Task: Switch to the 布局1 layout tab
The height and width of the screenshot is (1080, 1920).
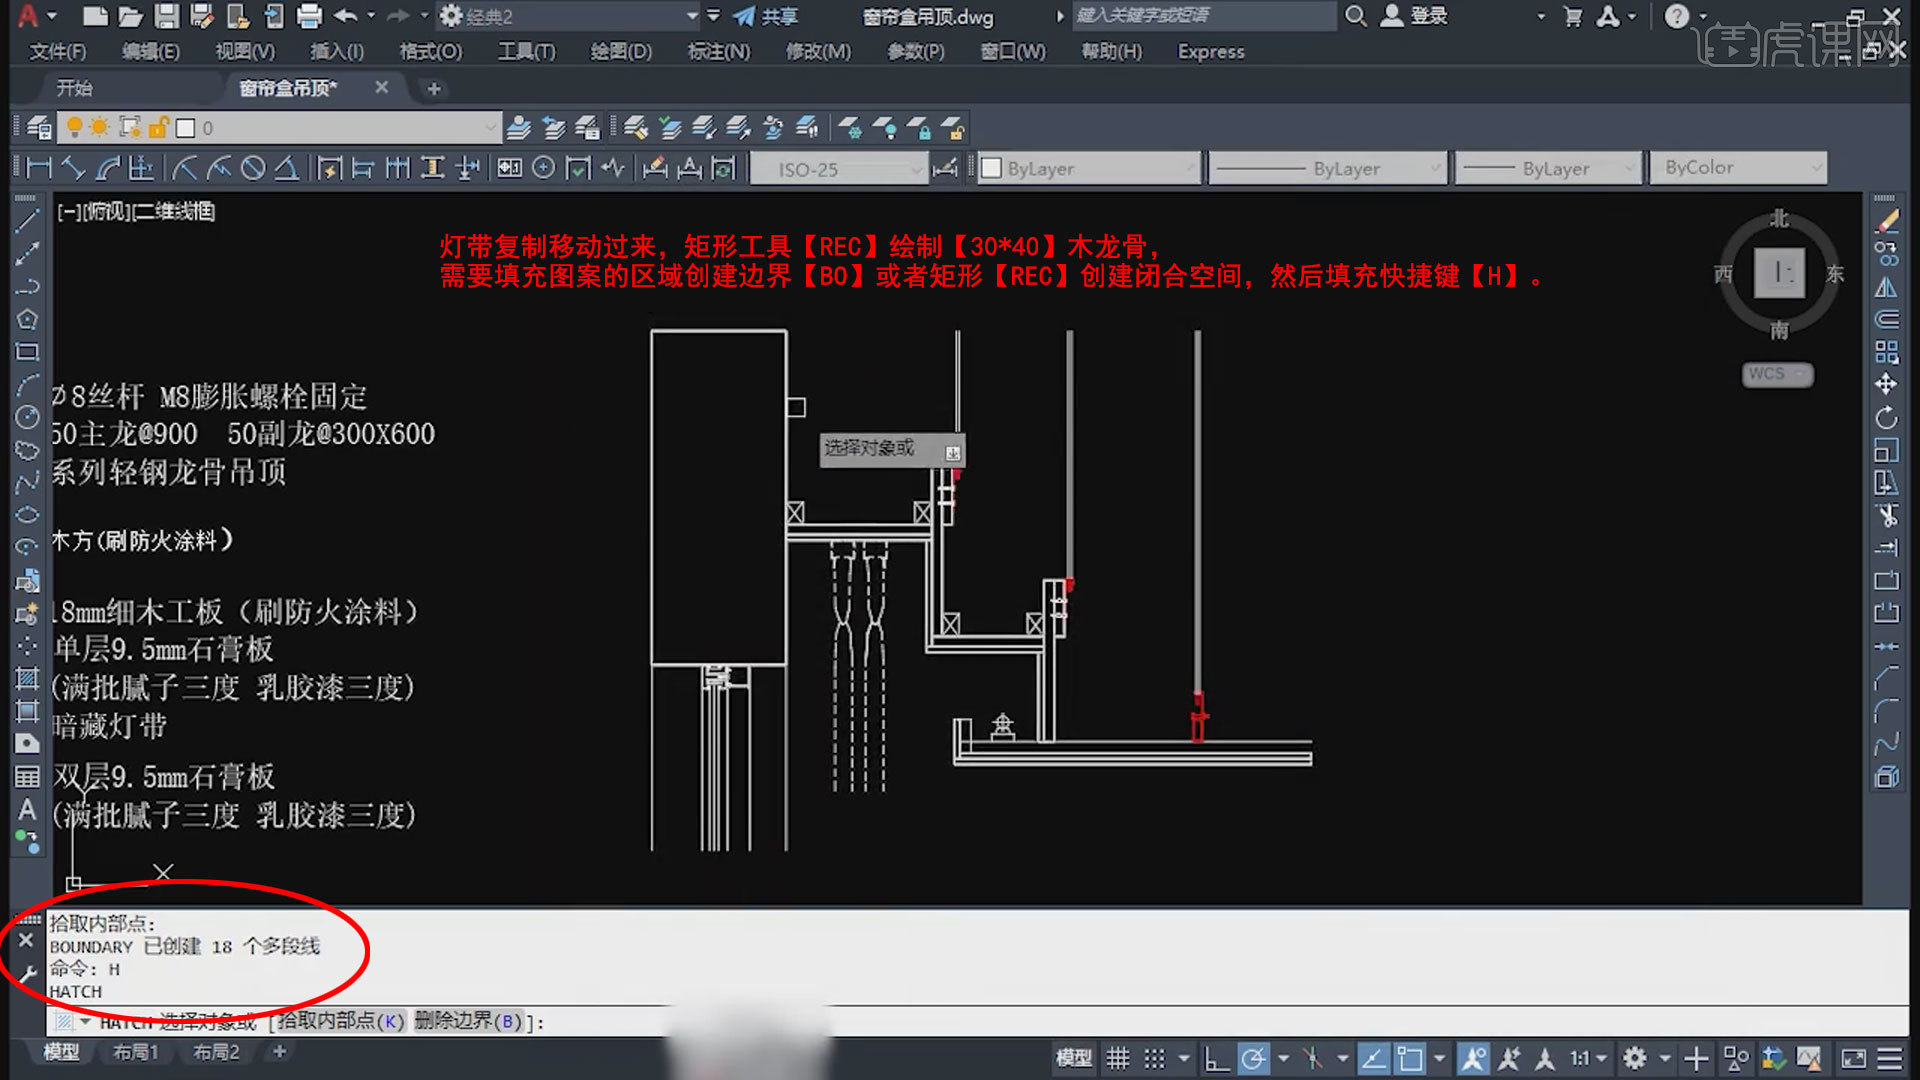Action: pyautogui.click(x=135, y=1052)
